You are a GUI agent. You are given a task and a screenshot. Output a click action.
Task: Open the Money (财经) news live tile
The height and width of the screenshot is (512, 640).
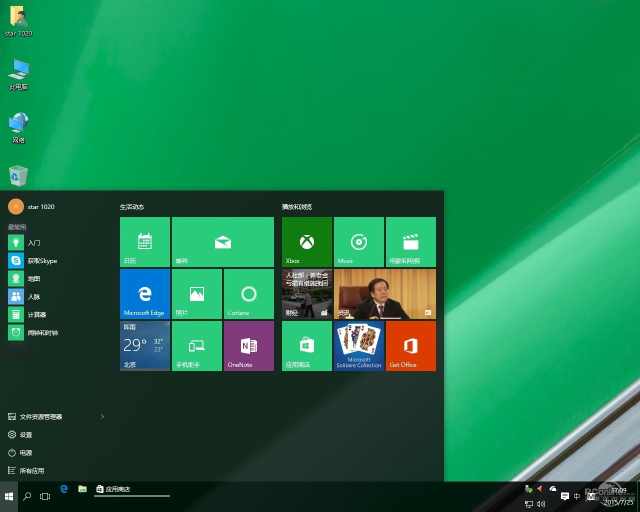coord(307,294)
